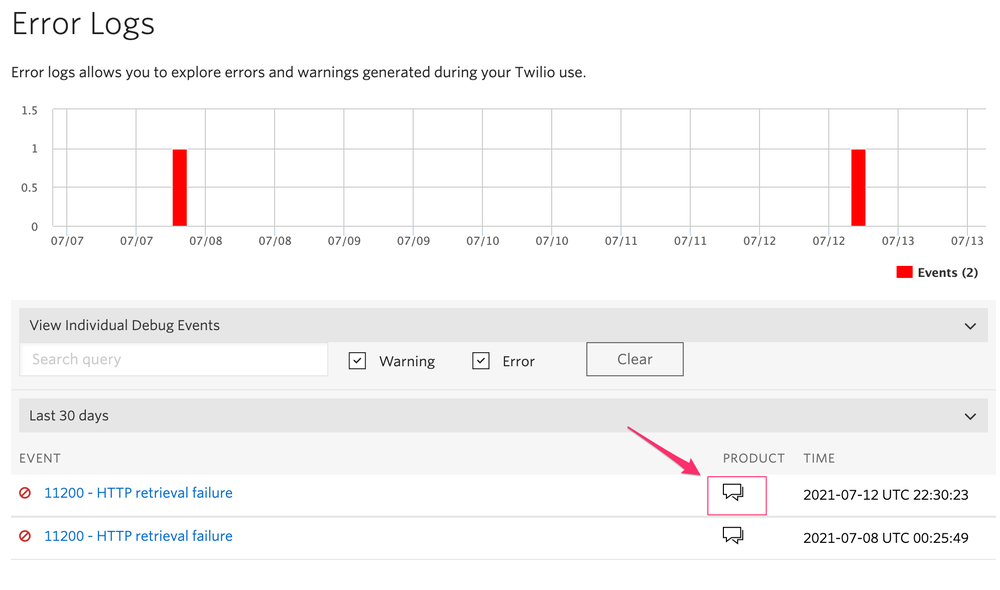This screenshot has width=1000, height=590.
Task: Click inside the Search query field
Action: tap(173, 359)
